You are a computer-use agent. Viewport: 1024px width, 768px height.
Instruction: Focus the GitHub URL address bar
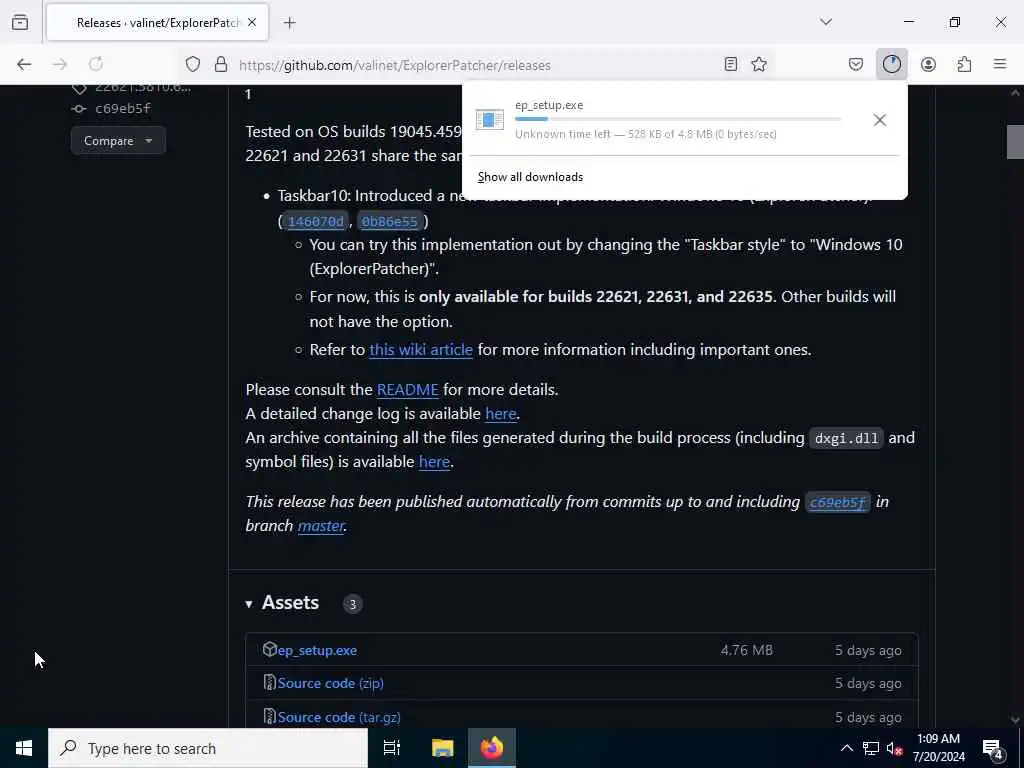[477, 65]
